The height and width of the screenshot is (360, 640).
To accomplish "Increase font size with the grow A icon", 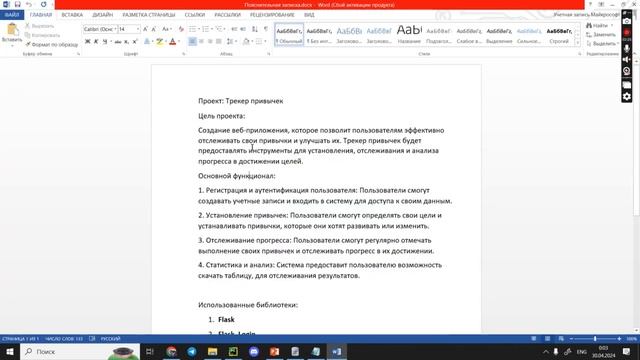I will [145, 29].
